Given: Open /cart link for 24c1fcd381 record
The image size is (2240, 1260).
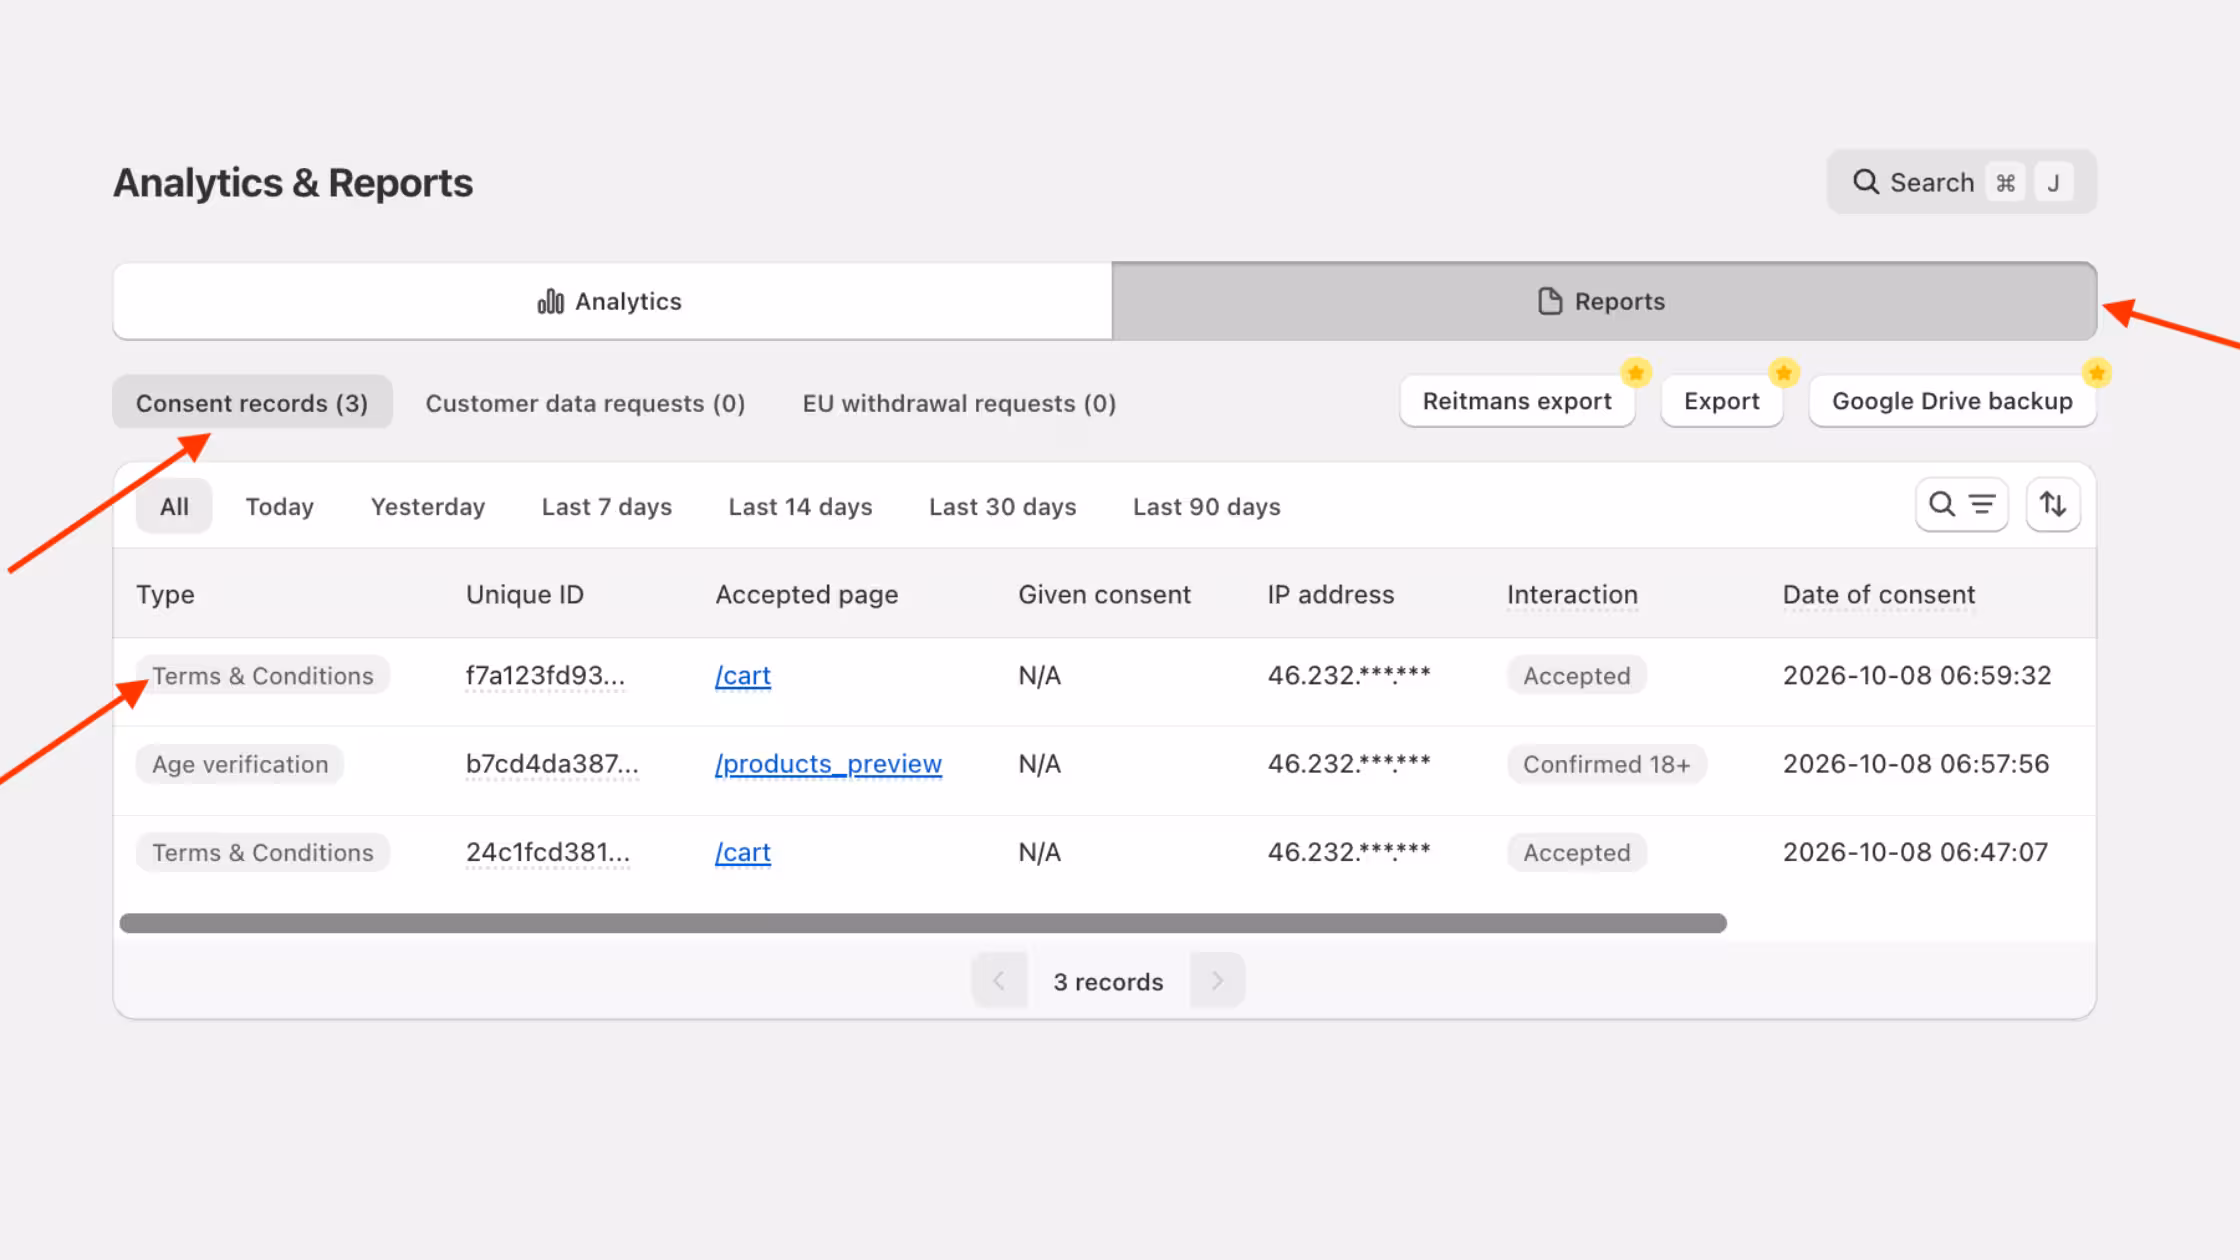Looking at the screenshot, I should tap(743, 852).
